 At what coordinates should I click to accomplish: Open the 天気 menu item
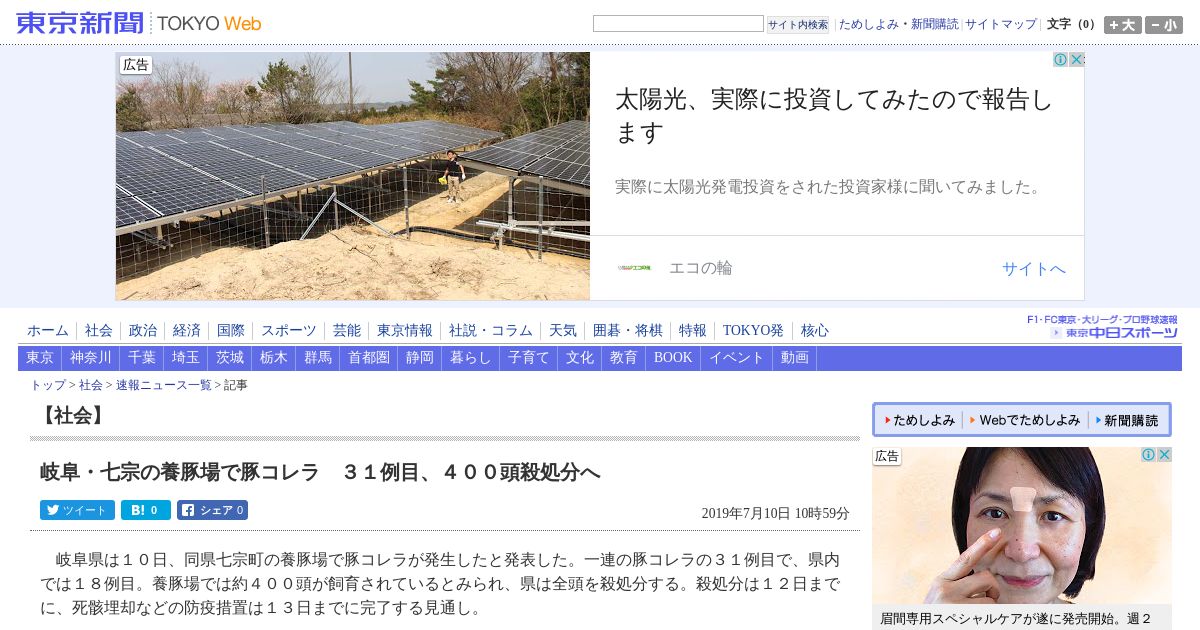[563, 330]
